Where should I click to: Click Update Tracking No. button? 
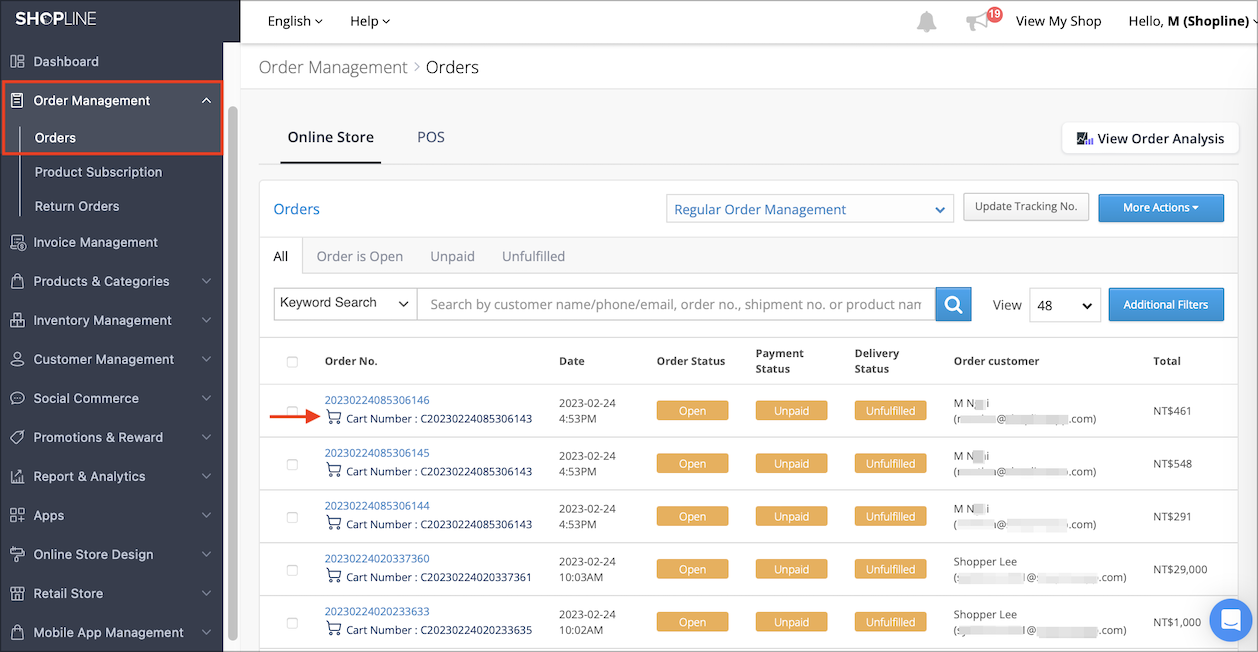[1026, 207]
